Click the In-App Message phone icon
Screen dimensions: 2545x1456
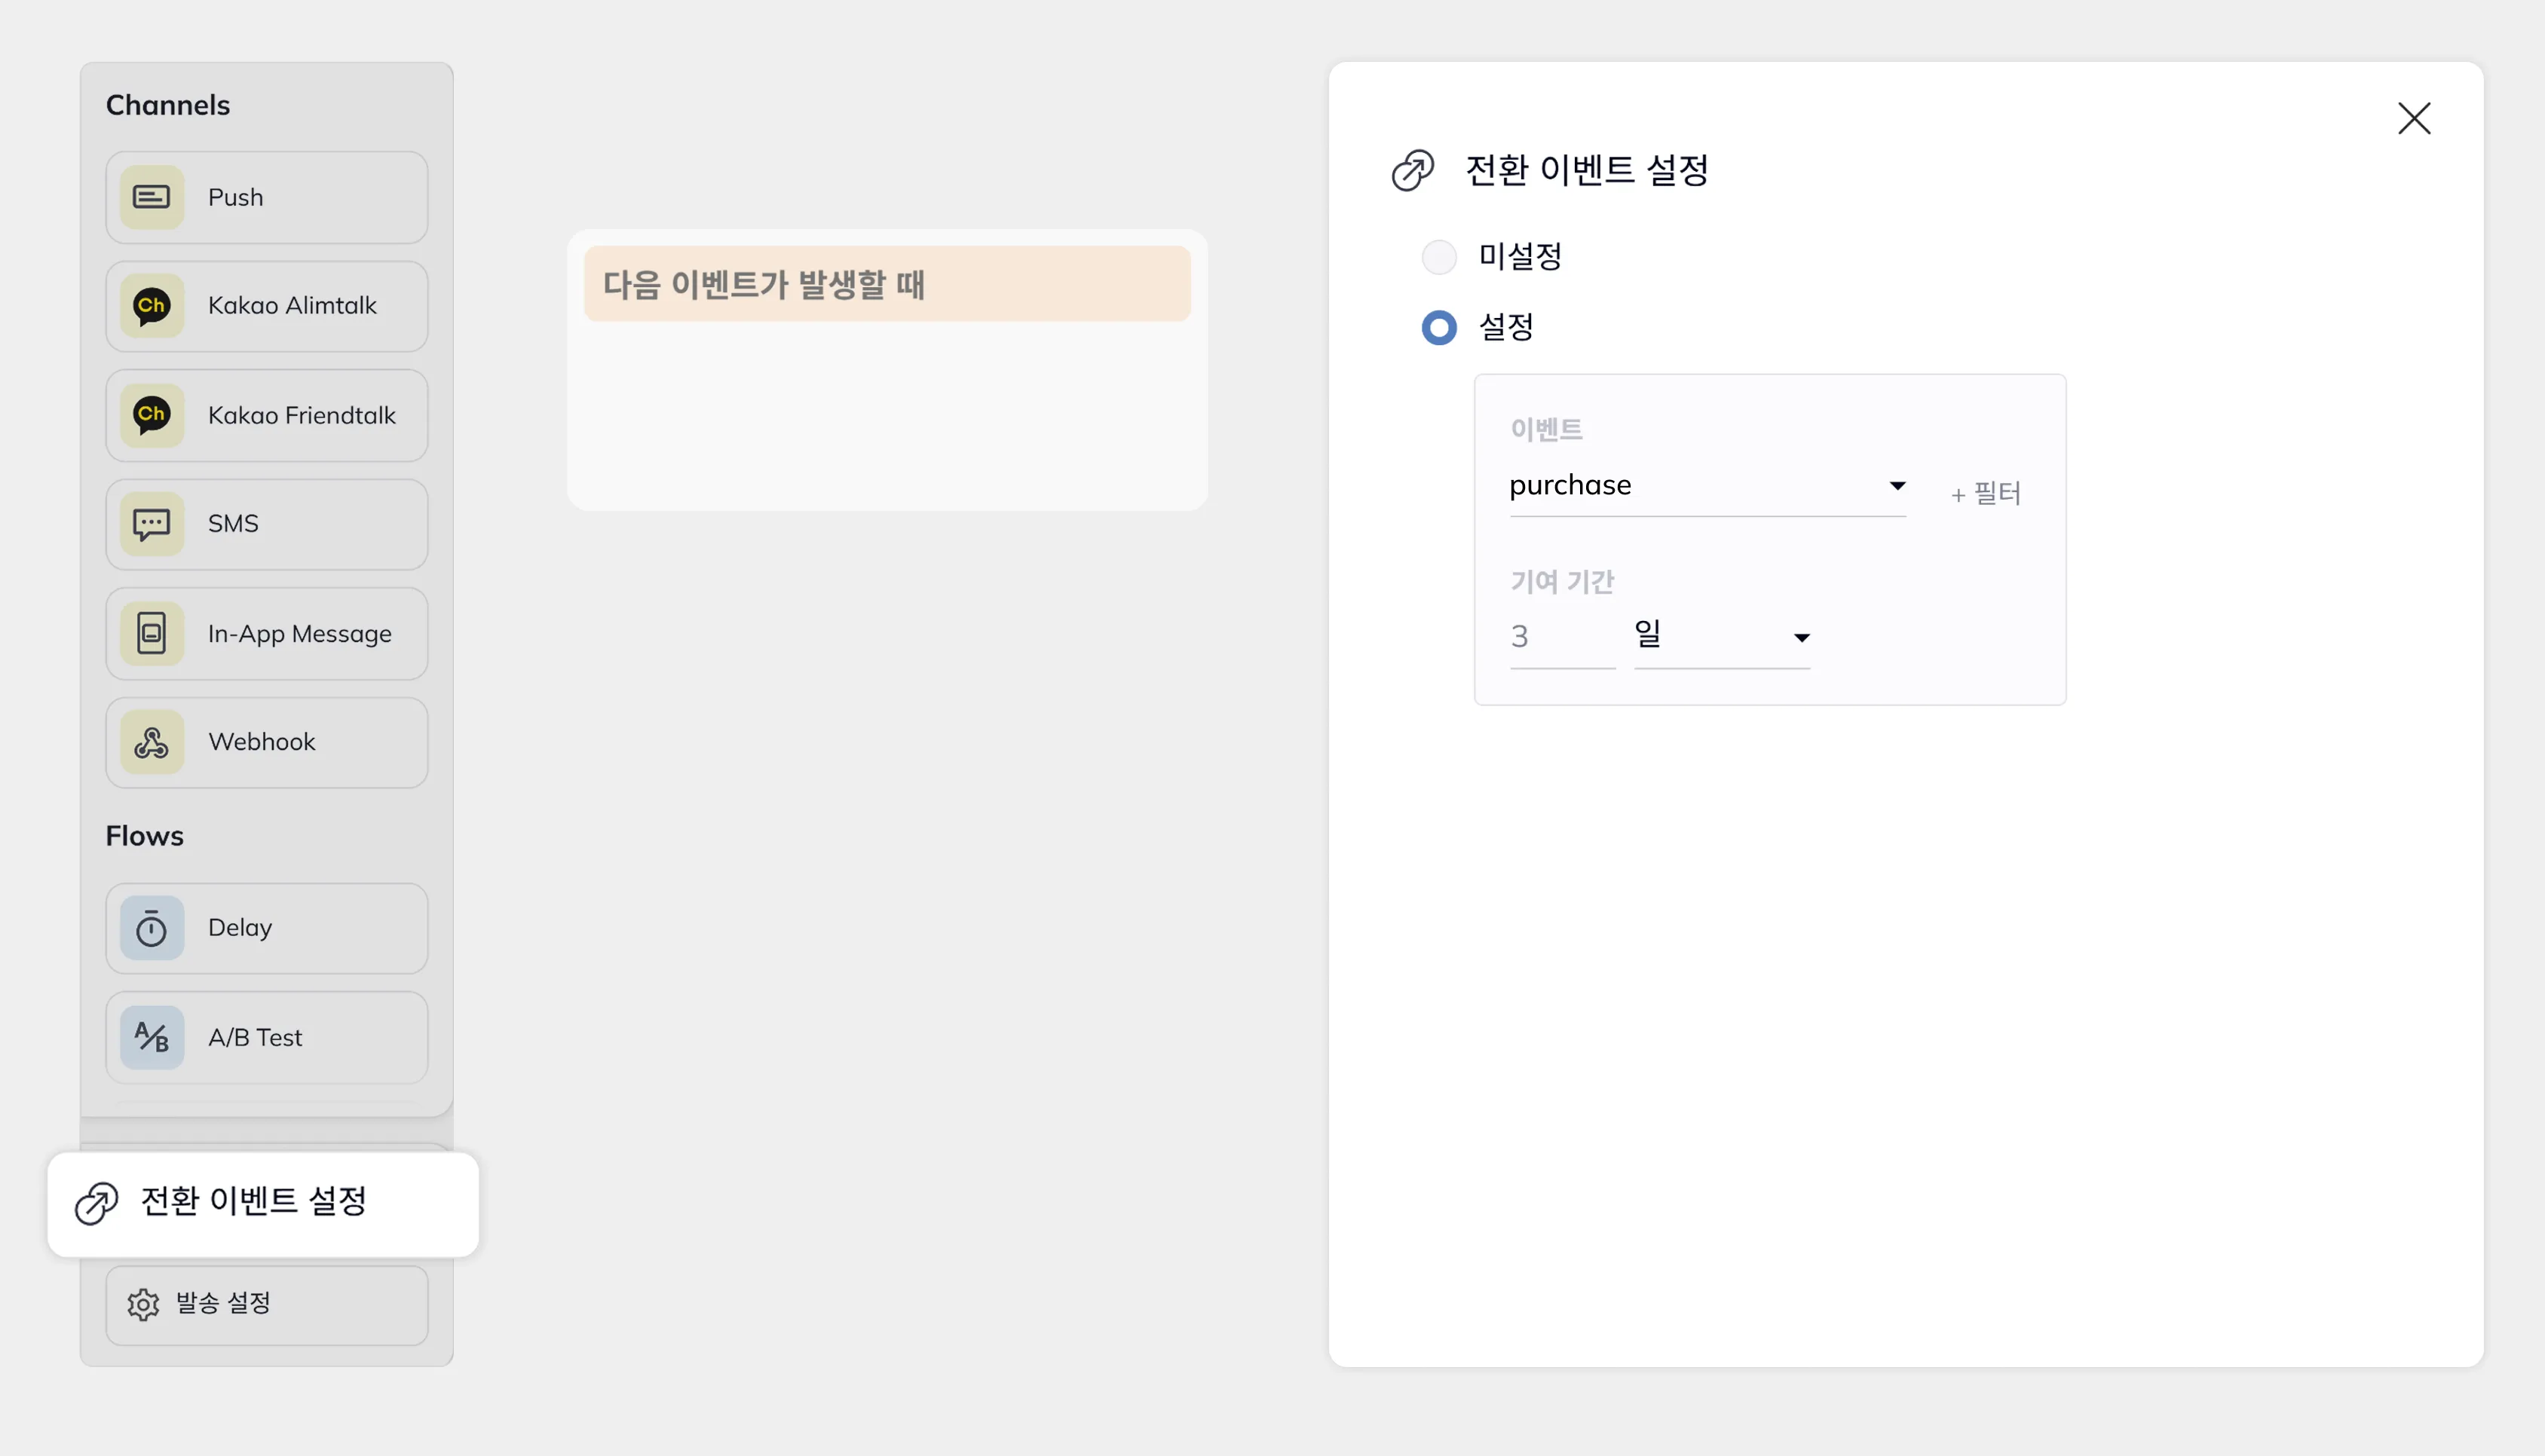152,633
